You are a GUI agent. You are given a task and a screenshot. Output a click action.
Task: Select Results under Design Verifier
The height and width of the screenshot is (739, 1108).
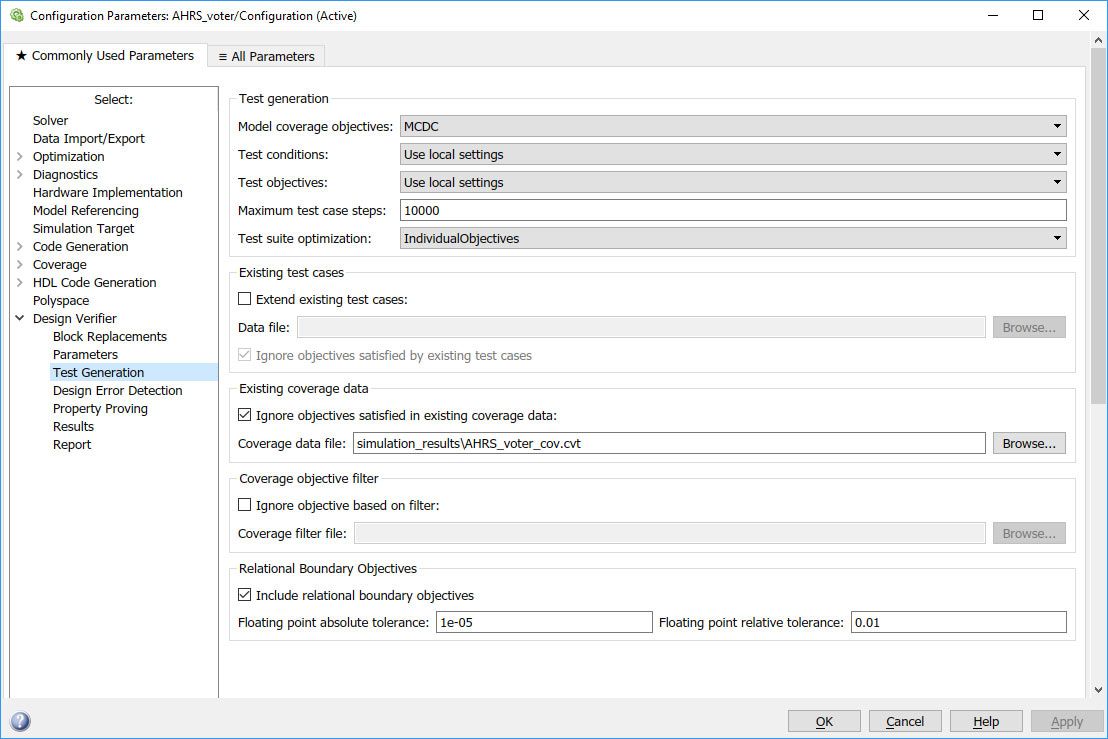tap(72, 426)
